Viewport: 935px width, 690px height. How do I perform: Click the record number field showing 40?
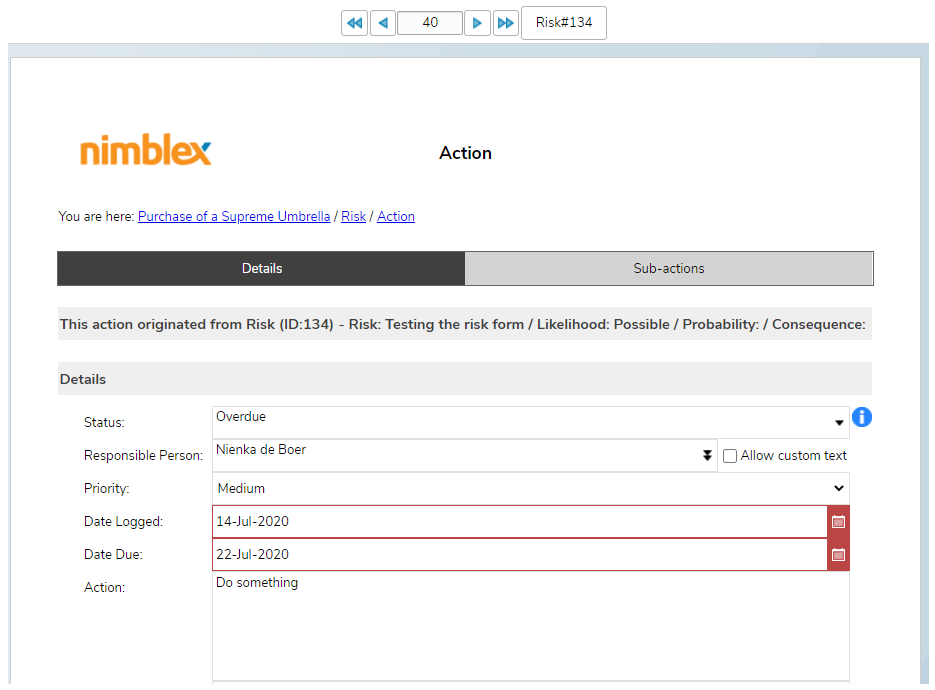[430, 23]
